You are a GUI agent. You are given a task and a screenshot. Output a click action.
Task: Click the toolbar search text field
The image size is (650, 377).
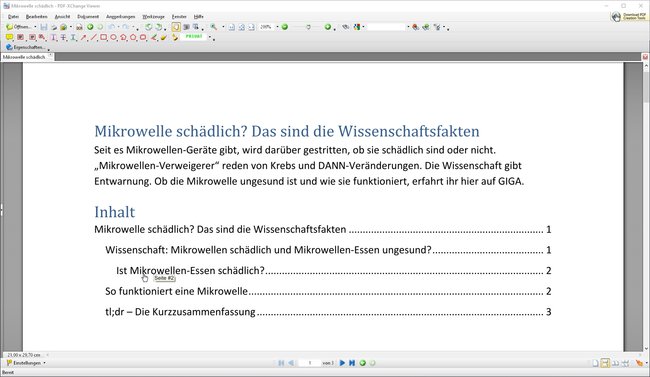[386, 27]
